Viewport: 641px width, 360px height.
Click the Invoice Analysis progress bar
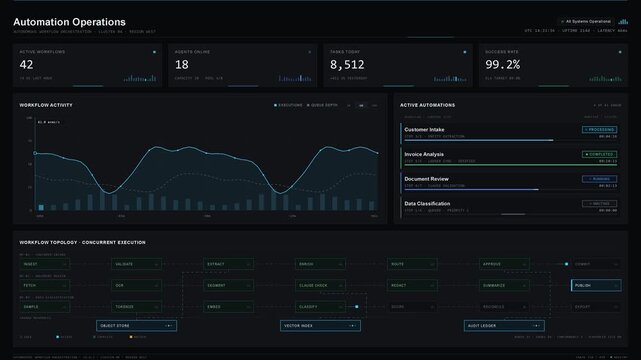click(x=511, y=165)
